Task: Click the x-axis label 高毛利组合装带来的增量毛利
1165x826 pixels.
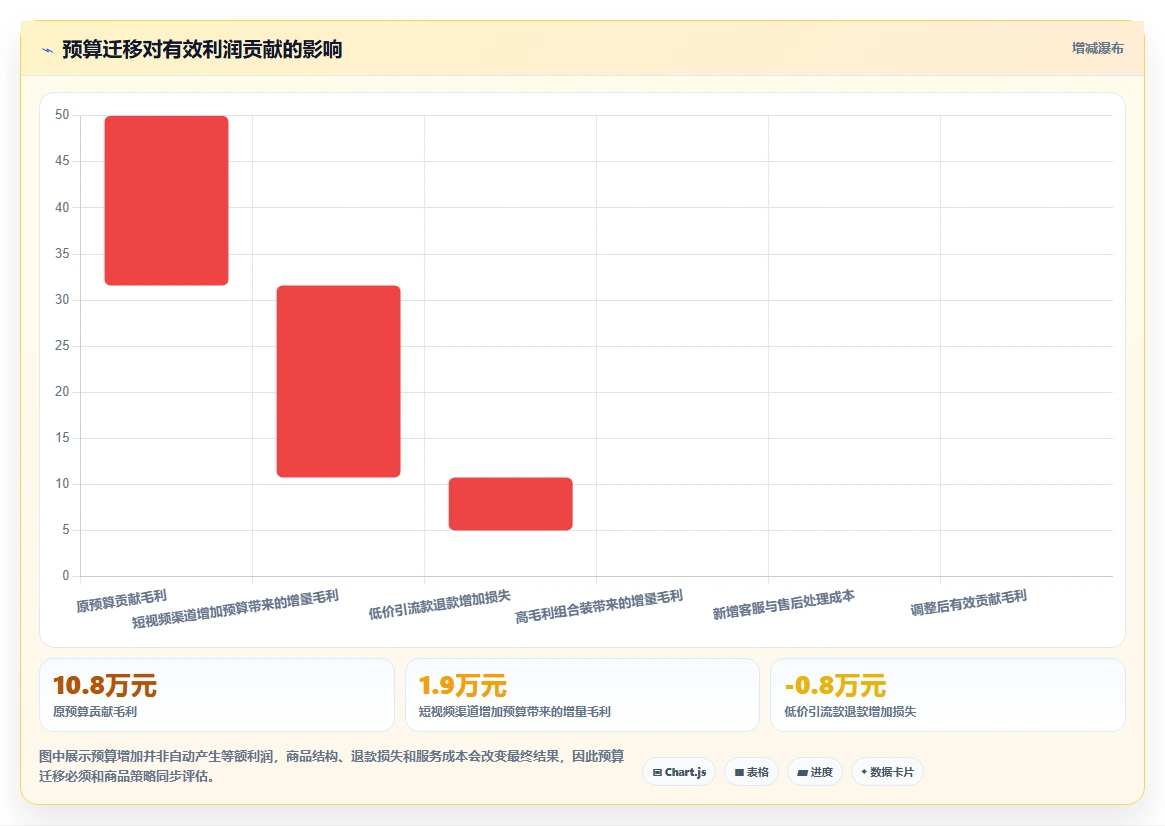Action: click(x=599, y=607)
